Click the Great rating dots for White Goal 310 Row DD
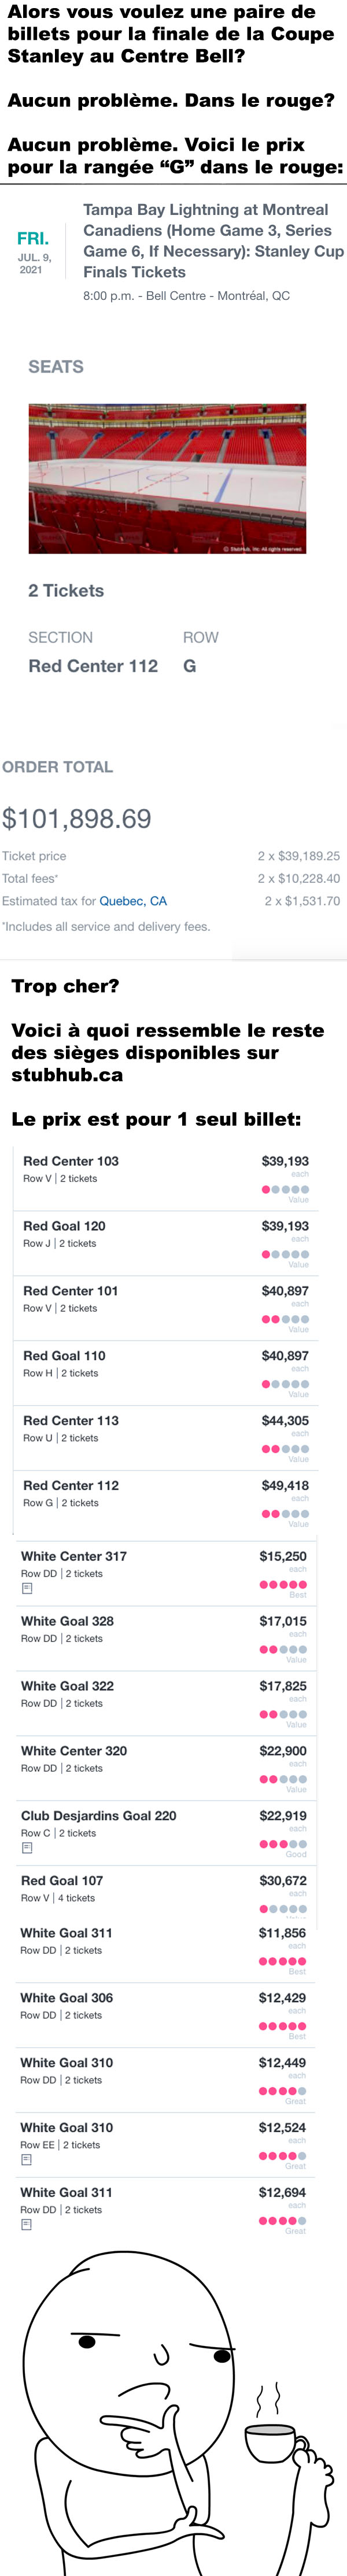 (x=282, y=2091)
